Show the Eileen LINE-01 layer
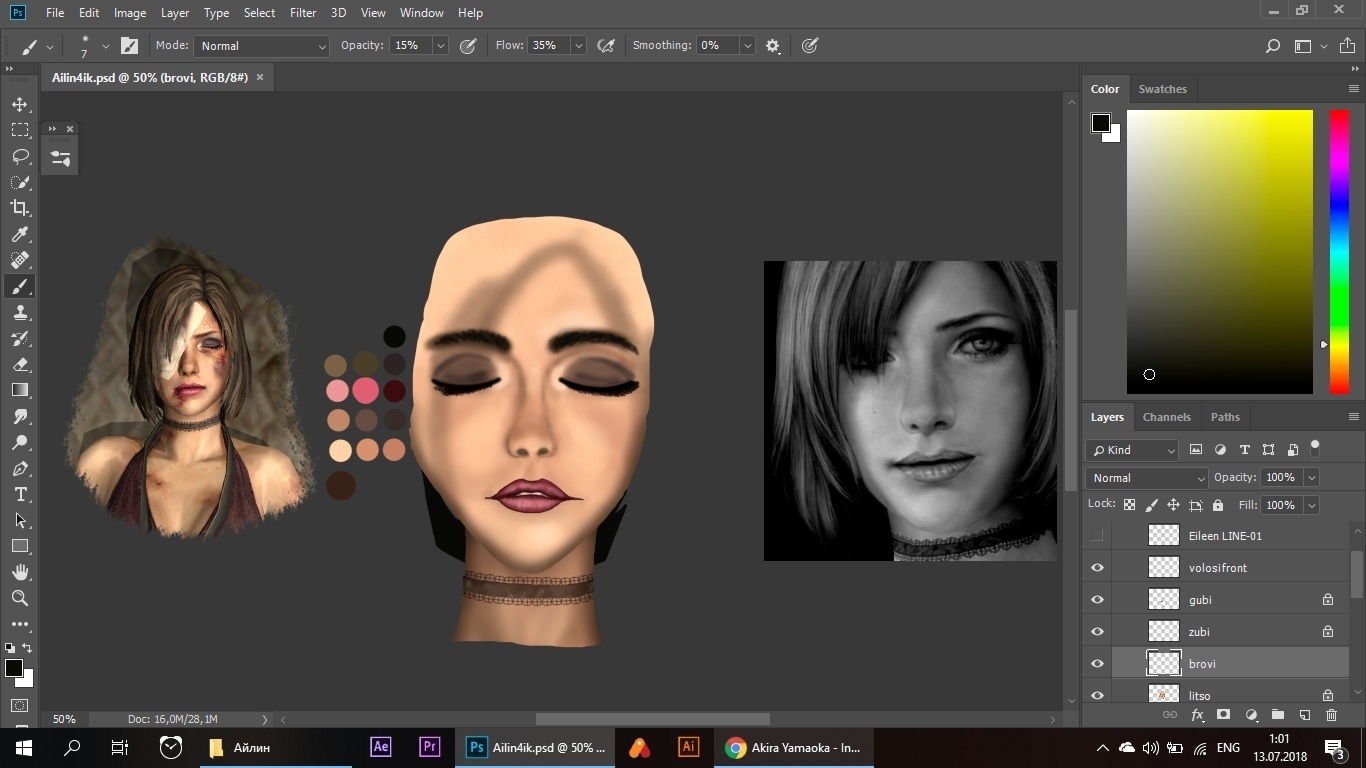The image size is (1366, 768). point(1097,536)
